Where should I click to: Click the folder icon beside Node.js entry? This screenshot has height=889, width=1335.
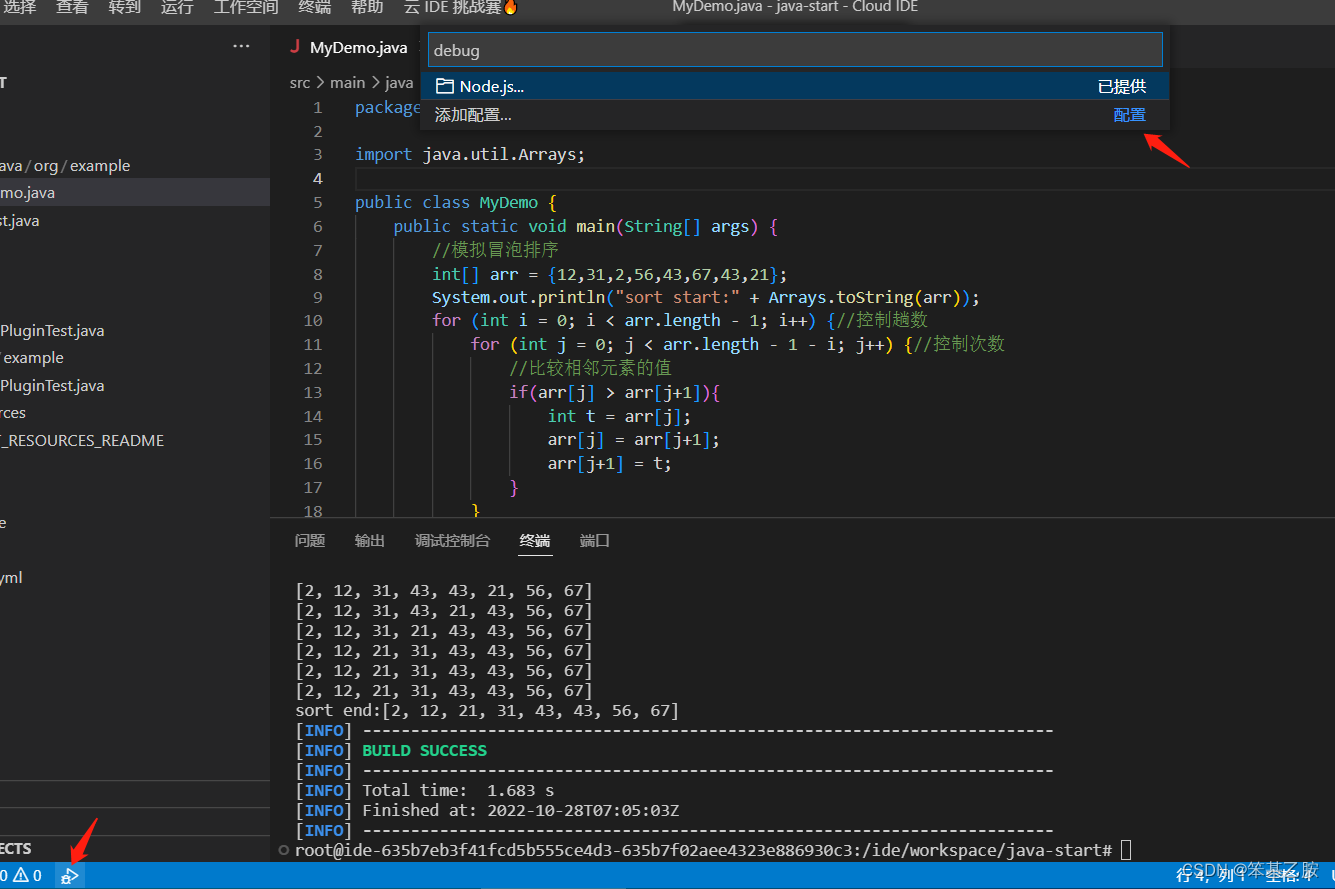pos(445,87)
